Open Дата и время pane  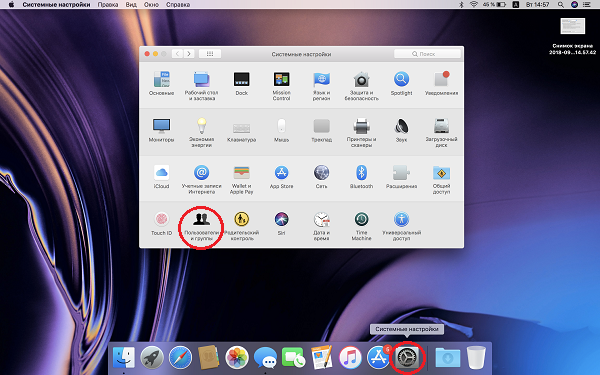321,226
